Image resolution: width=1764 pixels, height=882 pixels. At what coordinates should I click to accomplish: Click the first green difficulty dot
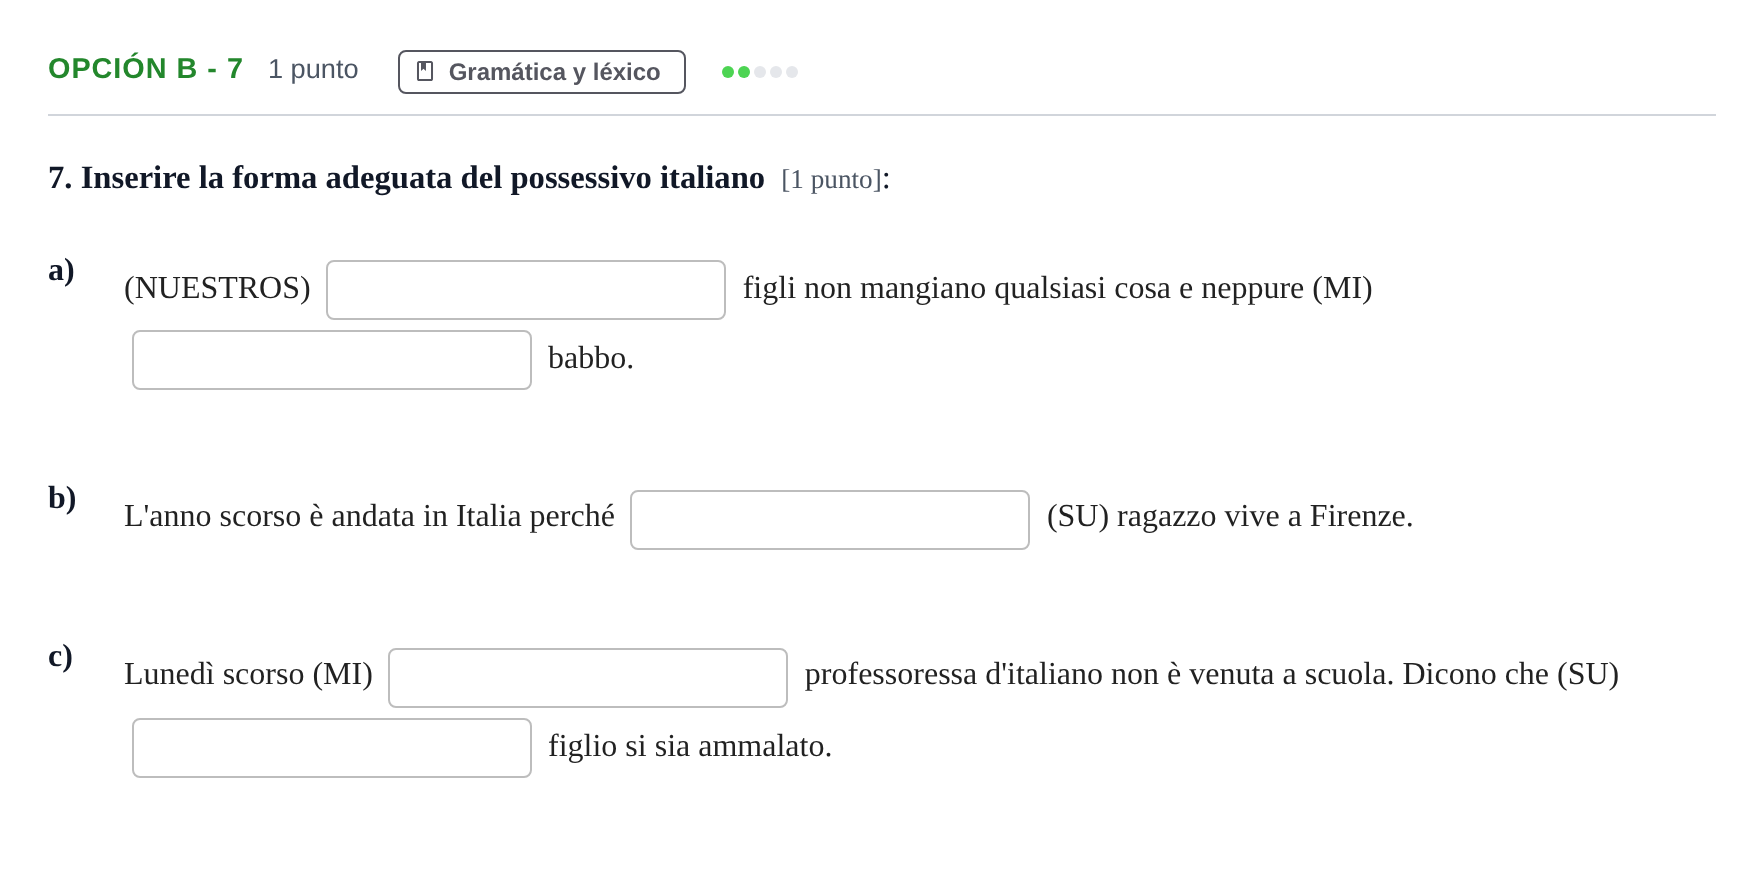pyautogui.click(x=728, y=72)
